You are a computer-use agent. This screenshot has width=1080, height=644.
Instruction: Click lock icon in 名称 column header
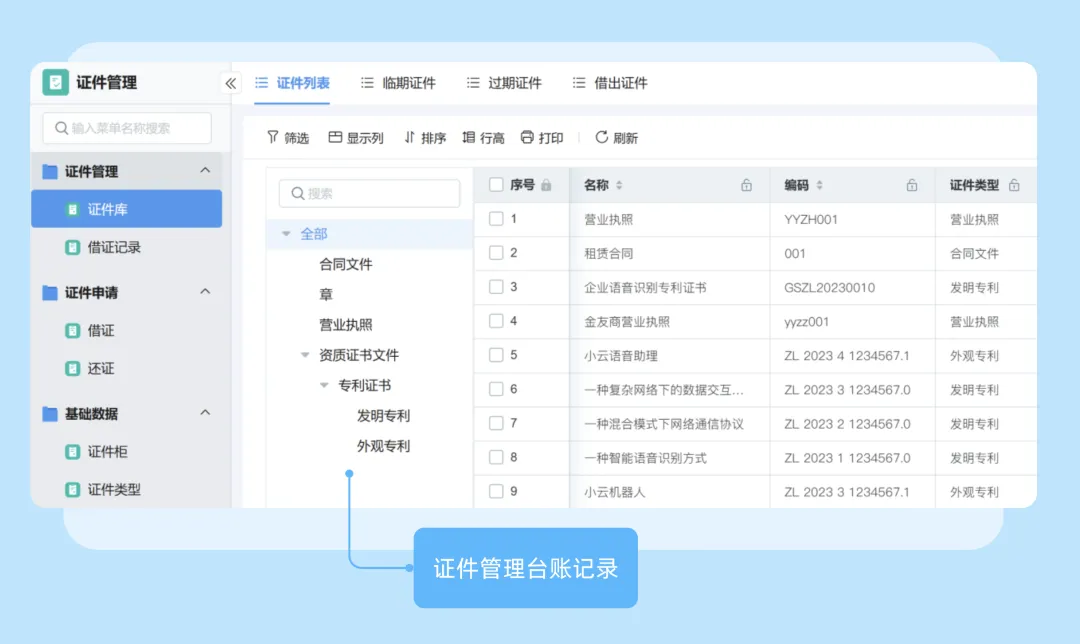click(x=746, y=185)
